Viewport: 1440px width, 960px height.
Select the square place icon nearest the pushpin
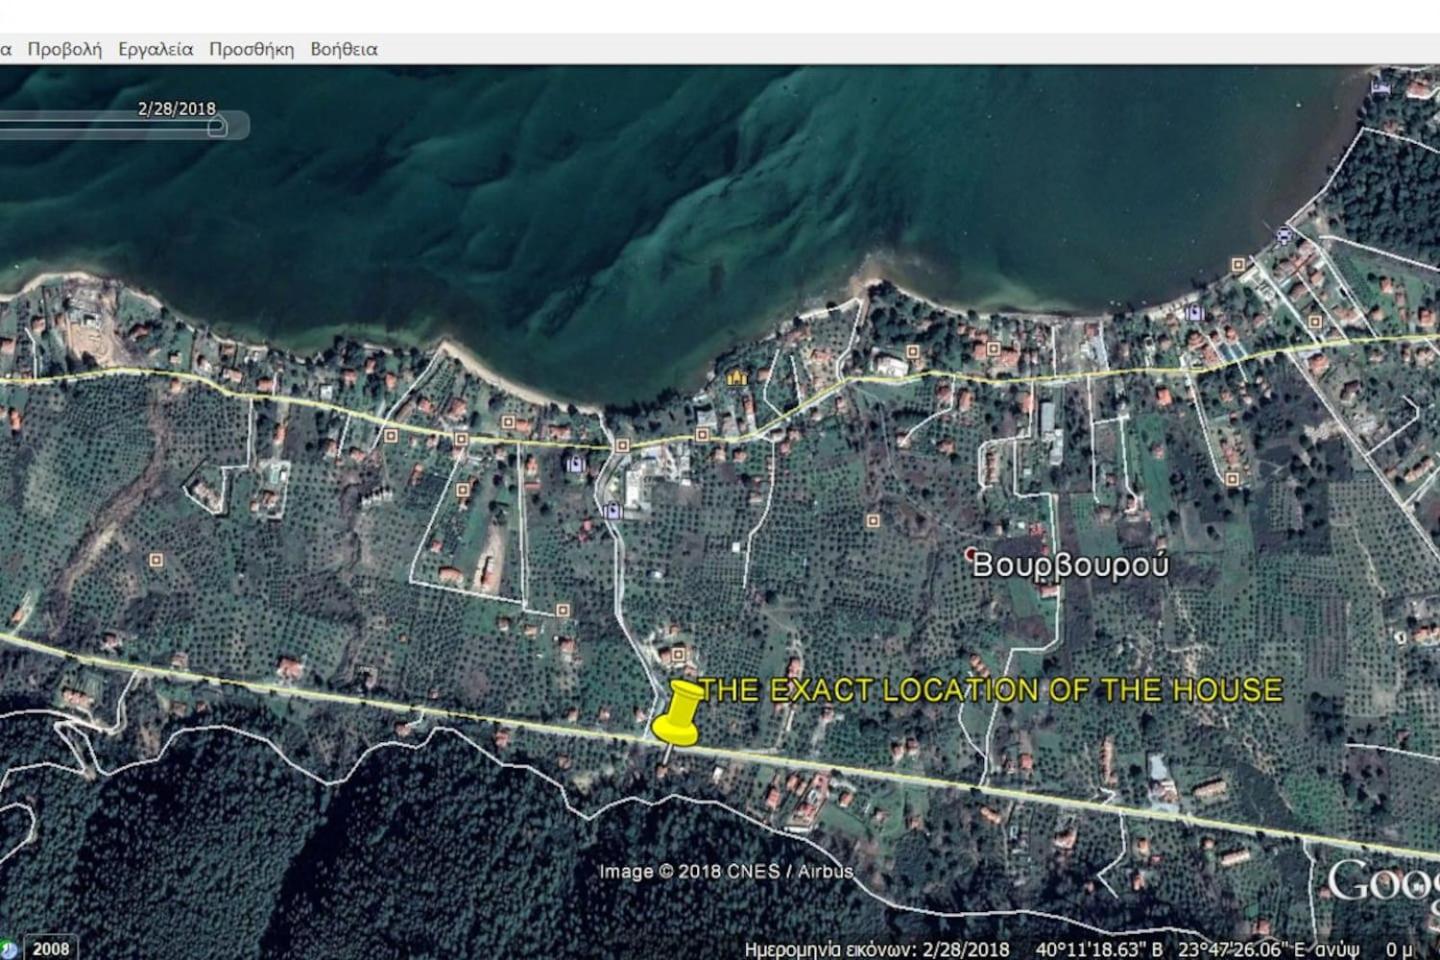tap(678, 654)
